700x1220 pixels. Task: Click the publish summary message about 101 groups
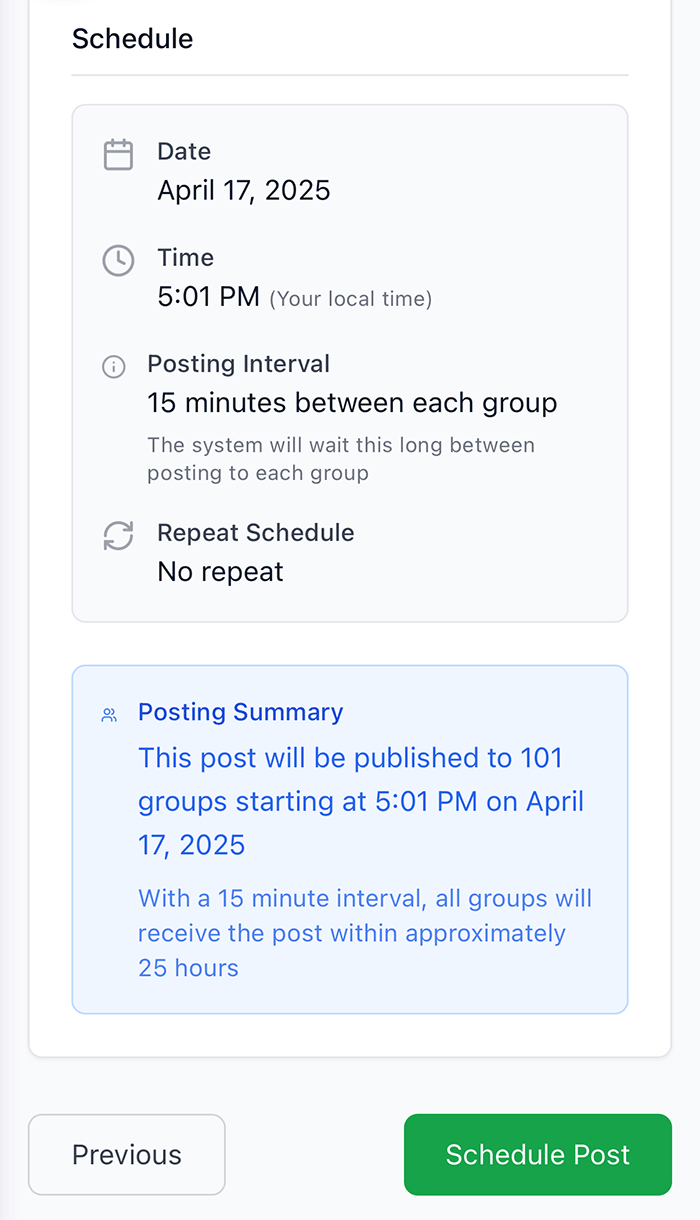click(x=360, y=800)
